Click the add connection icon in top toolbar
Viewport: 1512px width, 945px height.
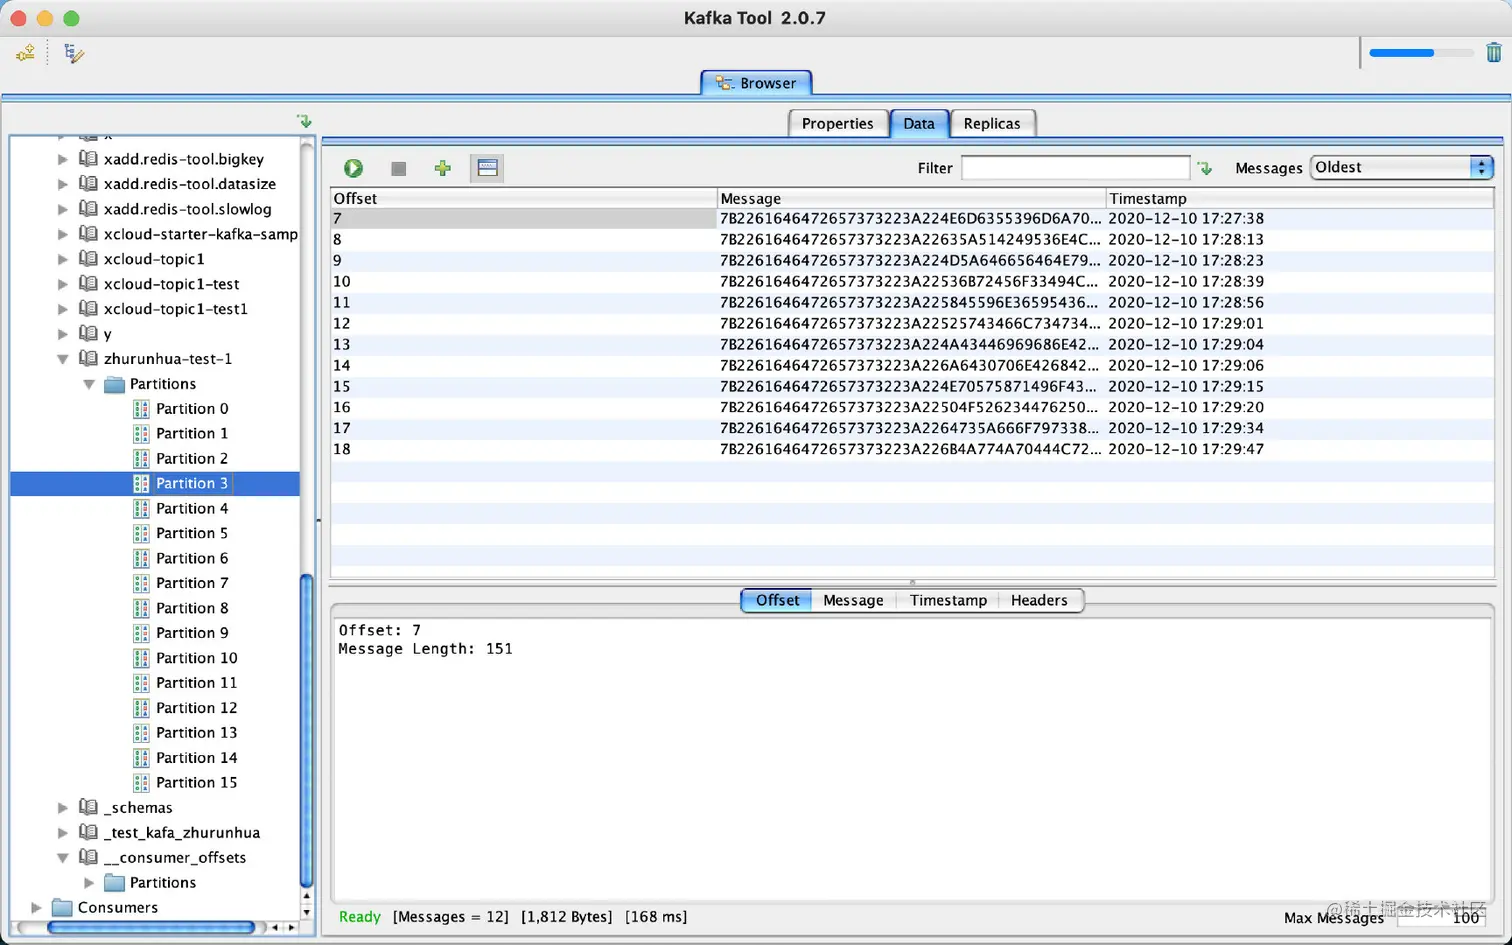(25, 53)
